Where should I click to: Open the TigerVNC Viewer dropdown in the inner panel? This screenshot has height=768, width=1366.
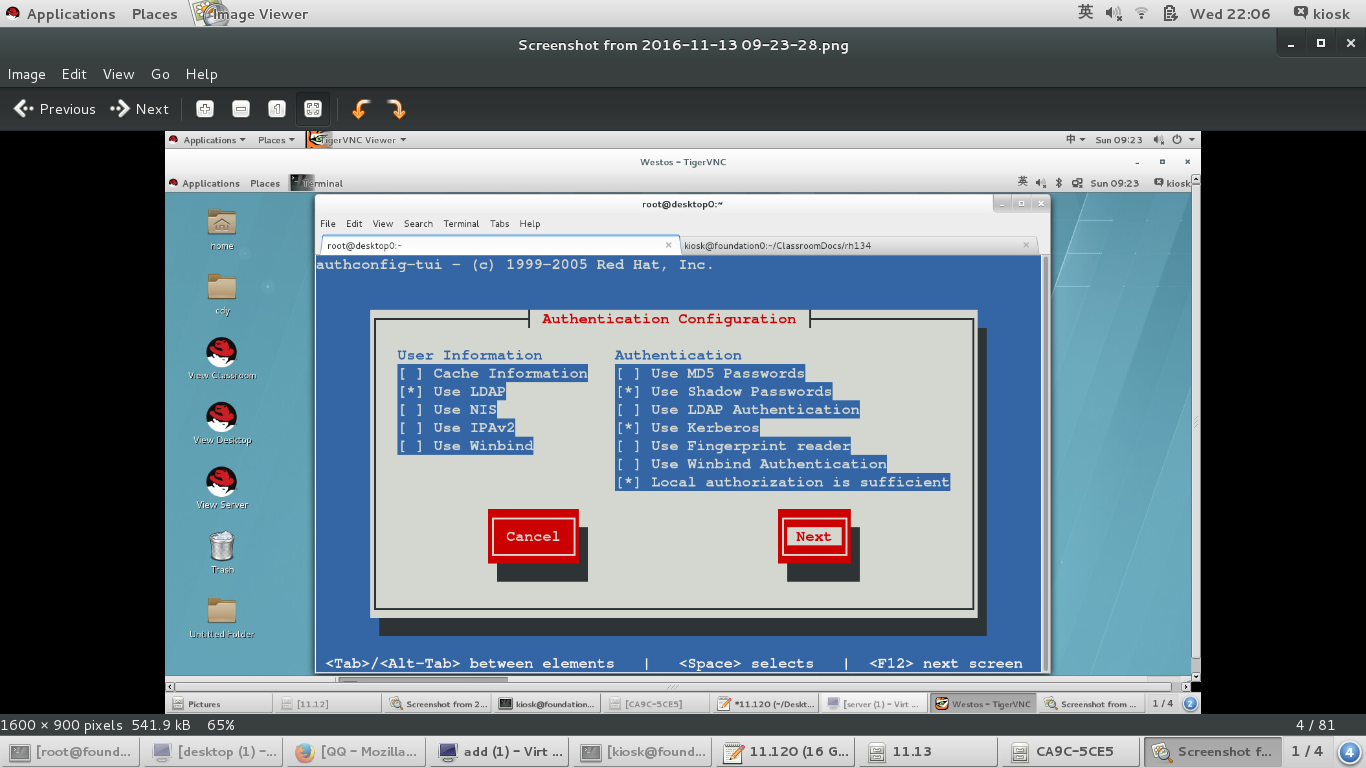pos(357,140)
